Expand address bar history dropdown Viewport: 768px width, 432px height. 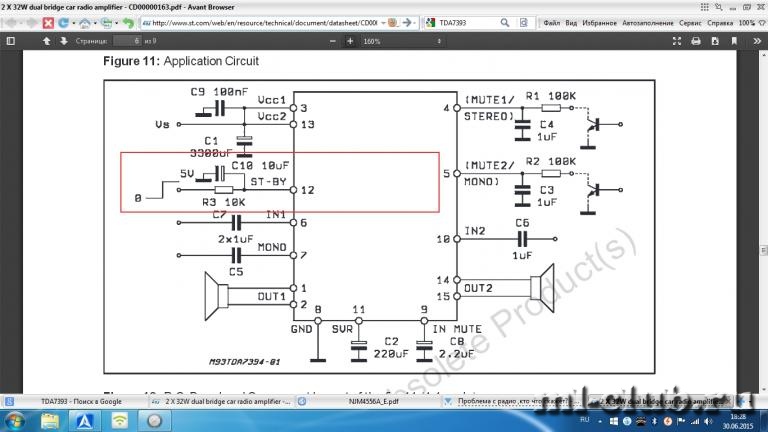[383, 23]
